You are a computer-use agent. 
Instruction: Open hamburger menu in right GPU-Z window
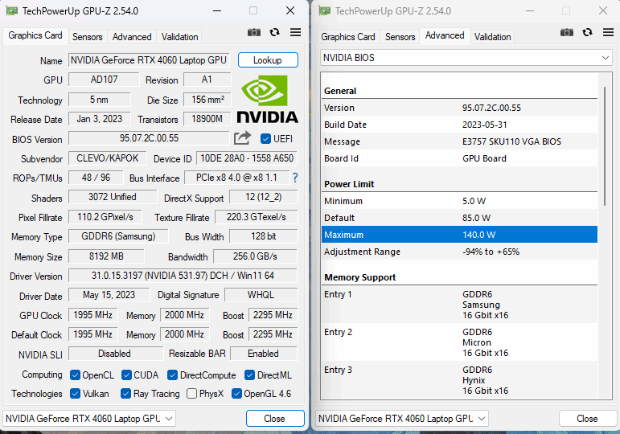tap(608, 32)
